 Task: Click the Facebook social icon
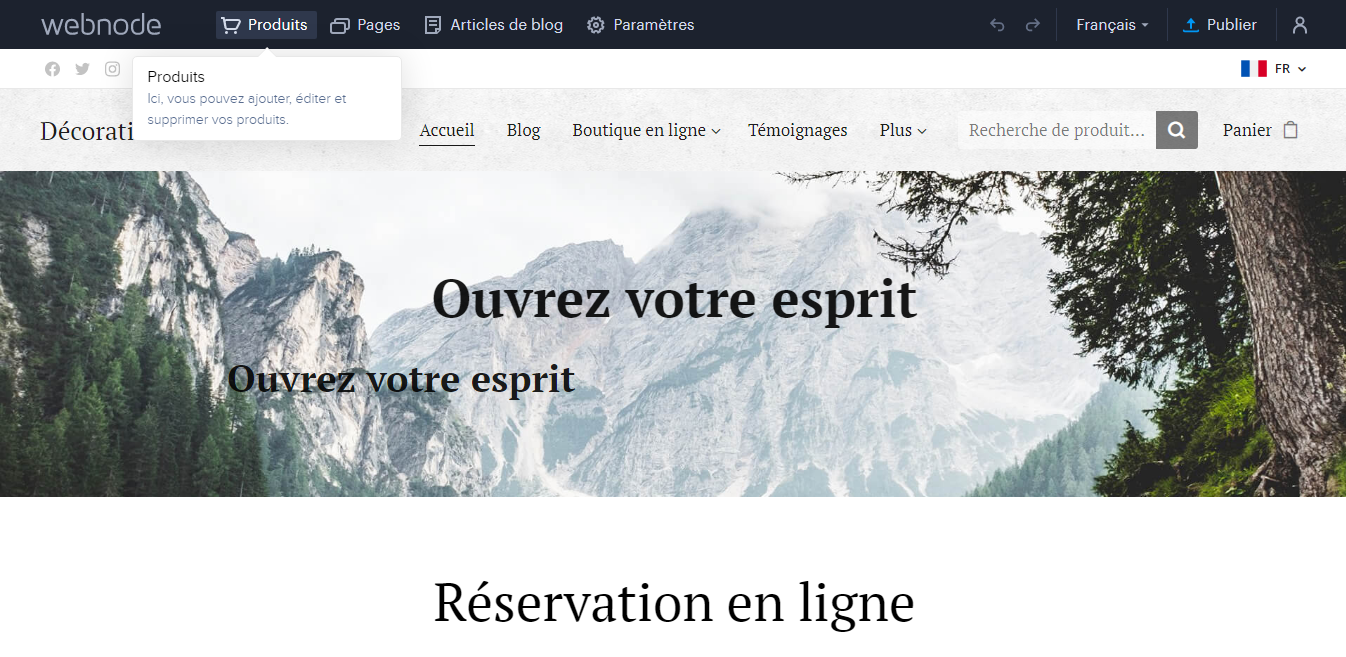pos(52,69)
